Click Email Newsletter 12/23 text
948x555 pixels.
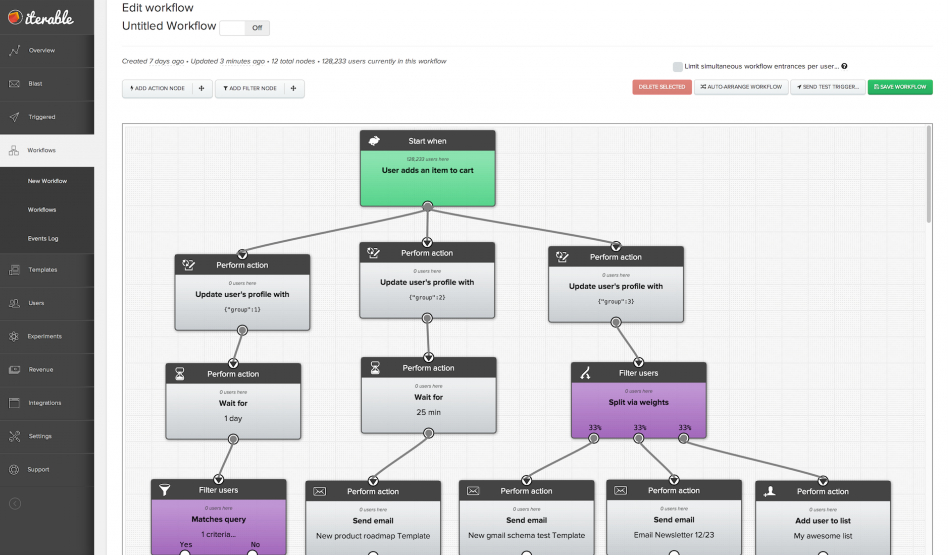pyautogui.click(x=674, y=535)
